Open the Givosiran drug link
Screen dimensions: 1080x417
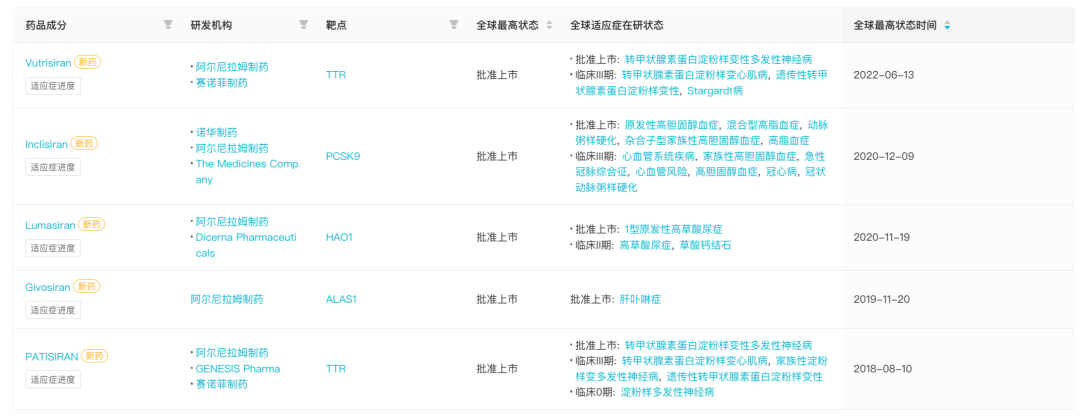pos(48,287)
